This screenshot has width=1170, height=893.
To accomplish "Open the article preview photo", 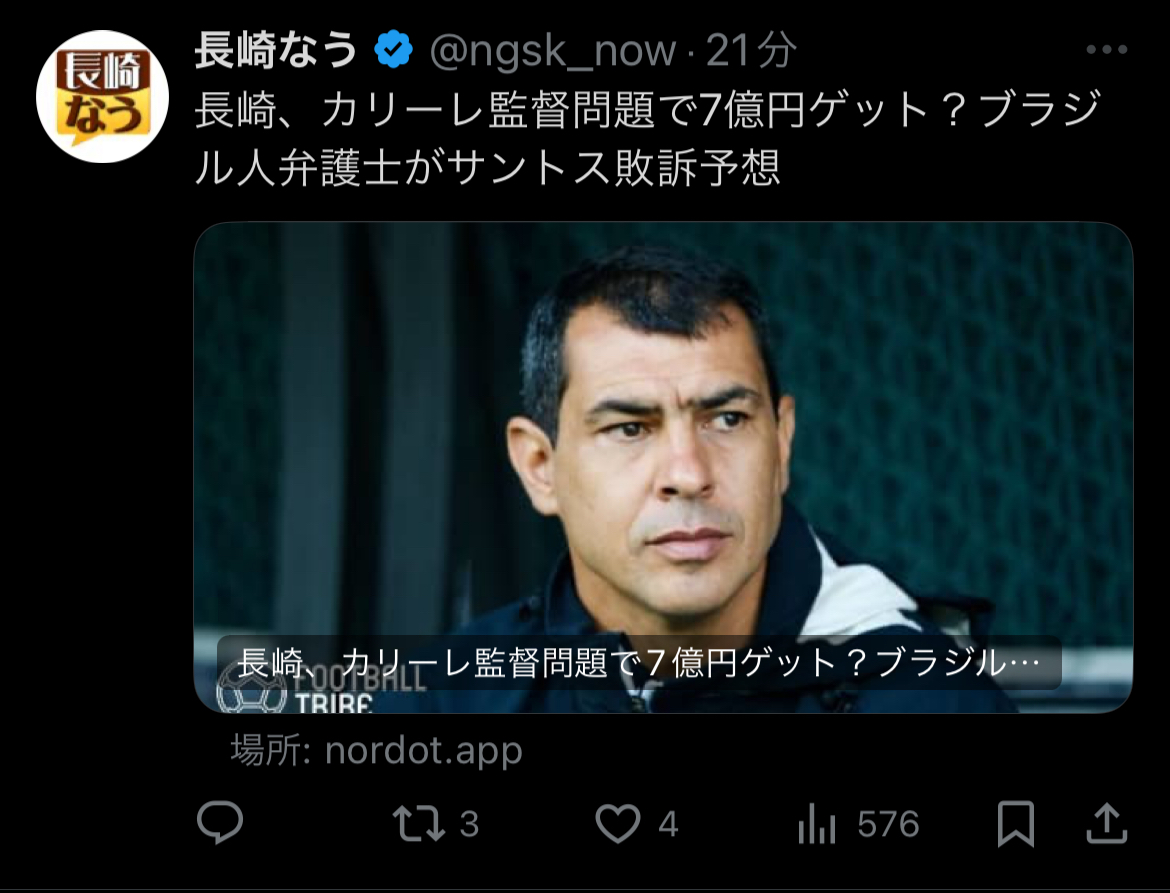I will [663, 467].
